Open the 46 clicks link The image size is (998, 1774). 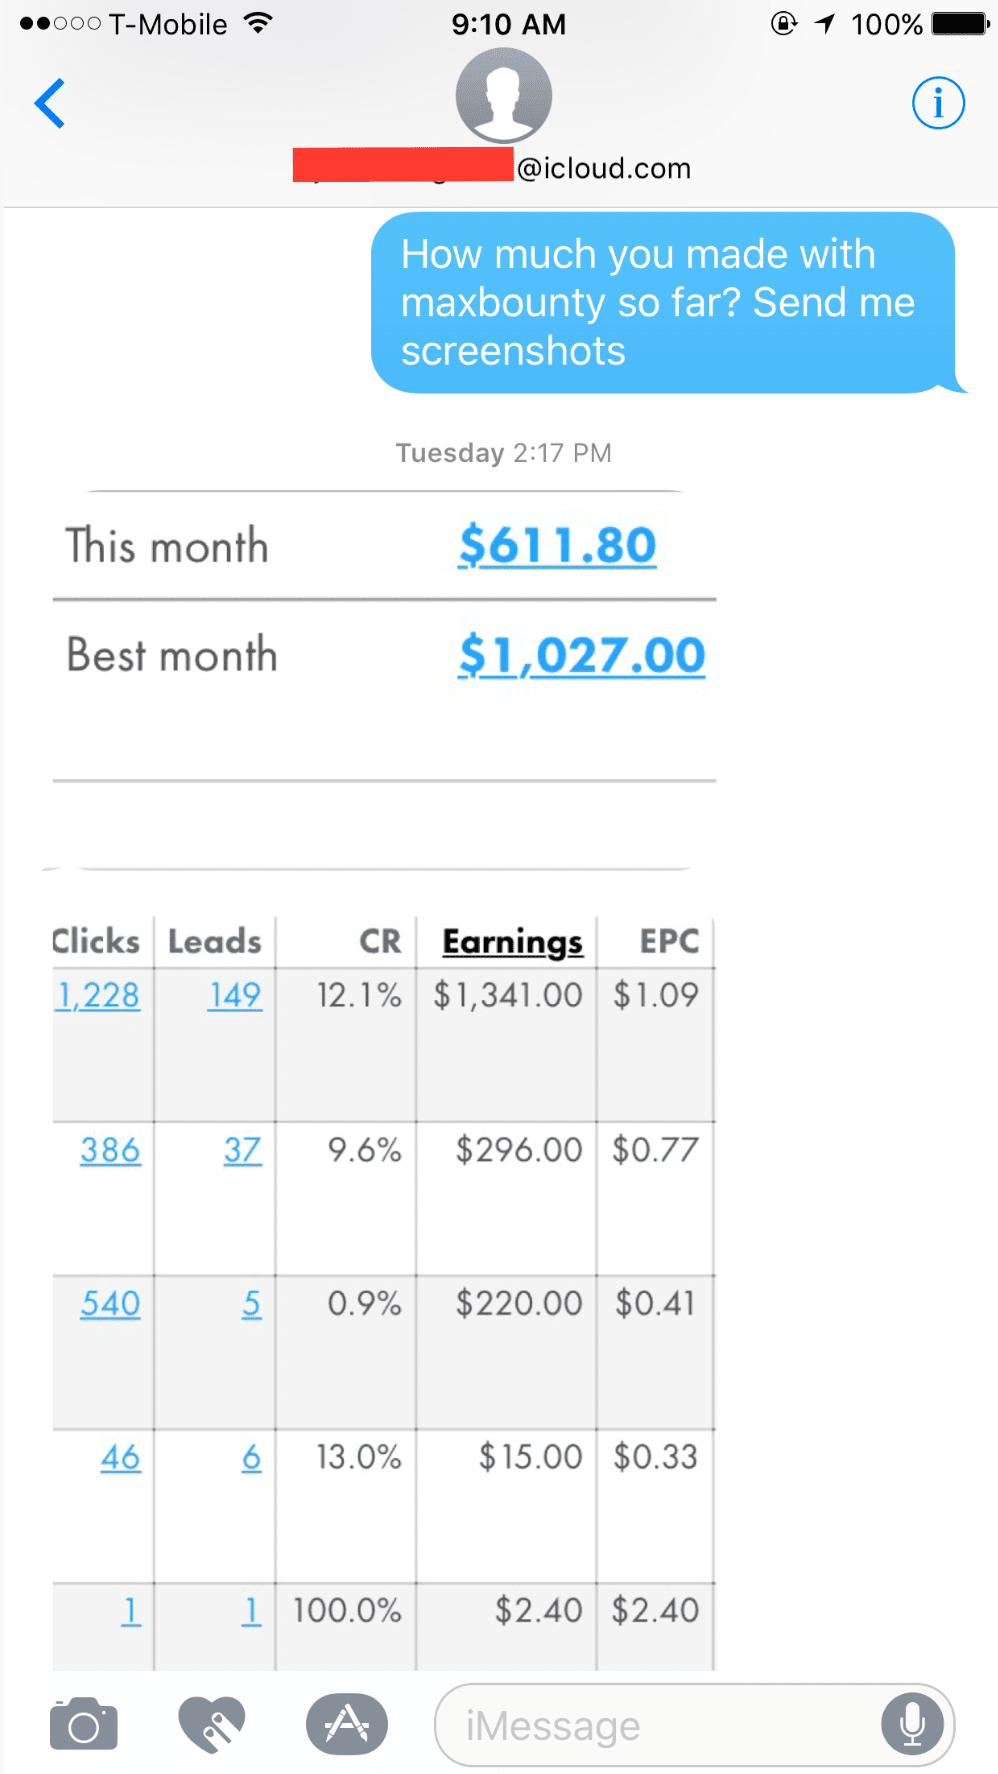pos(120,1458)
